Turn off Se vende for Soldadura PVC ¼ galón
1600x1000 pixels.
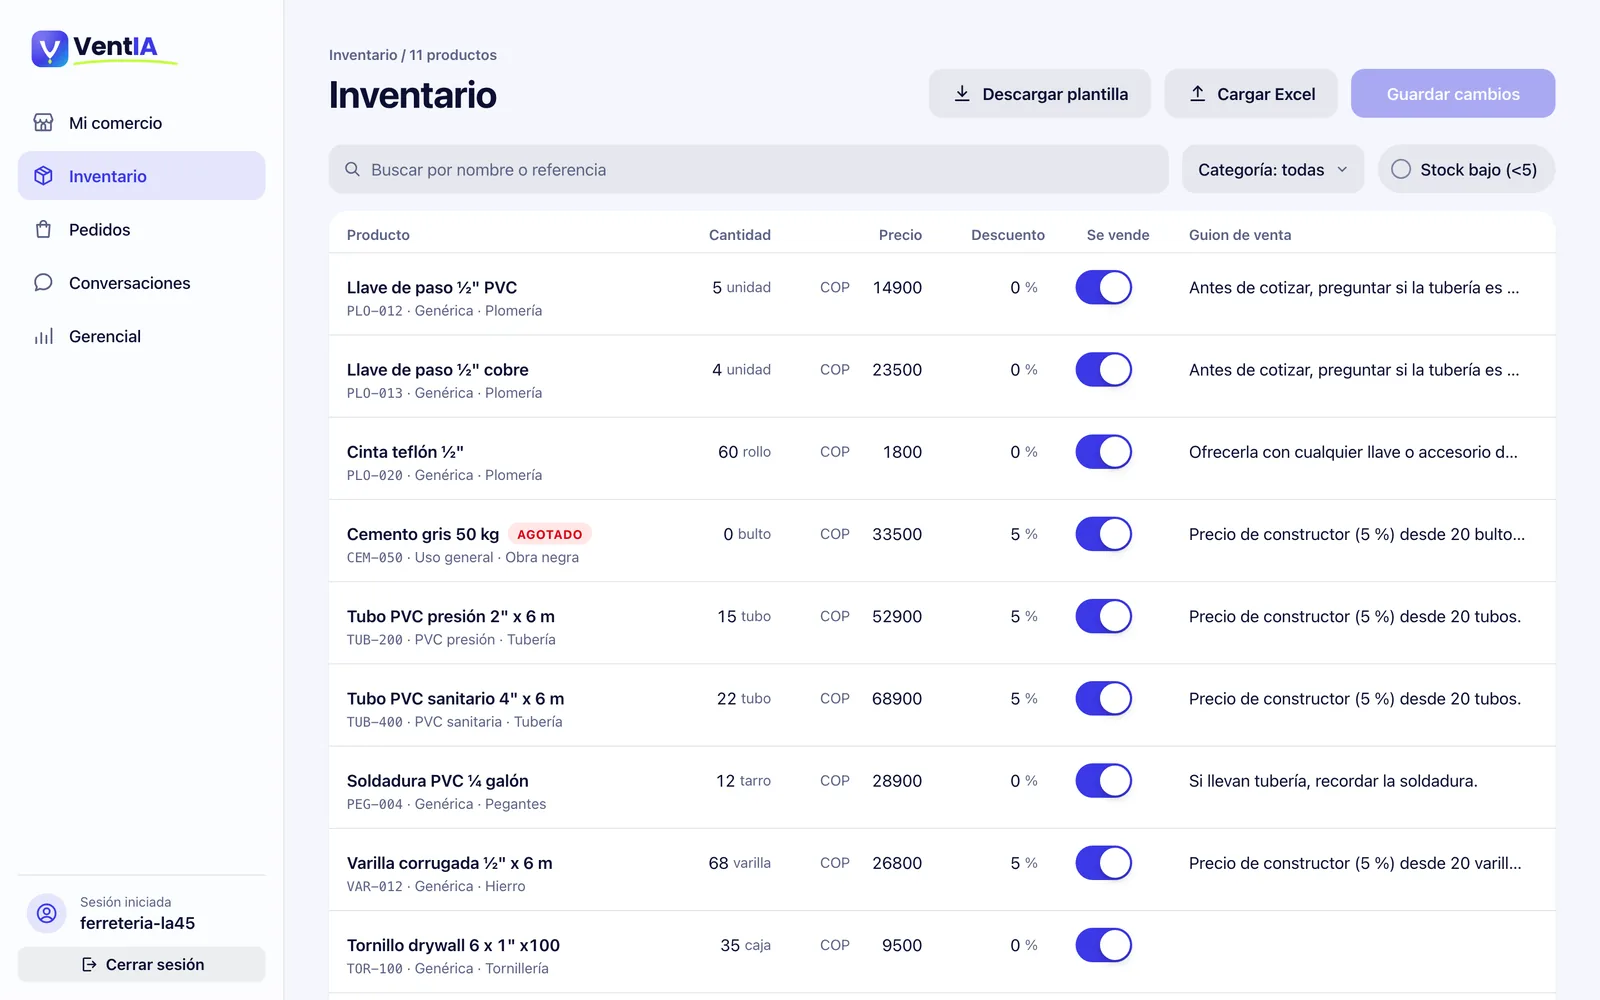[1103, 781]
